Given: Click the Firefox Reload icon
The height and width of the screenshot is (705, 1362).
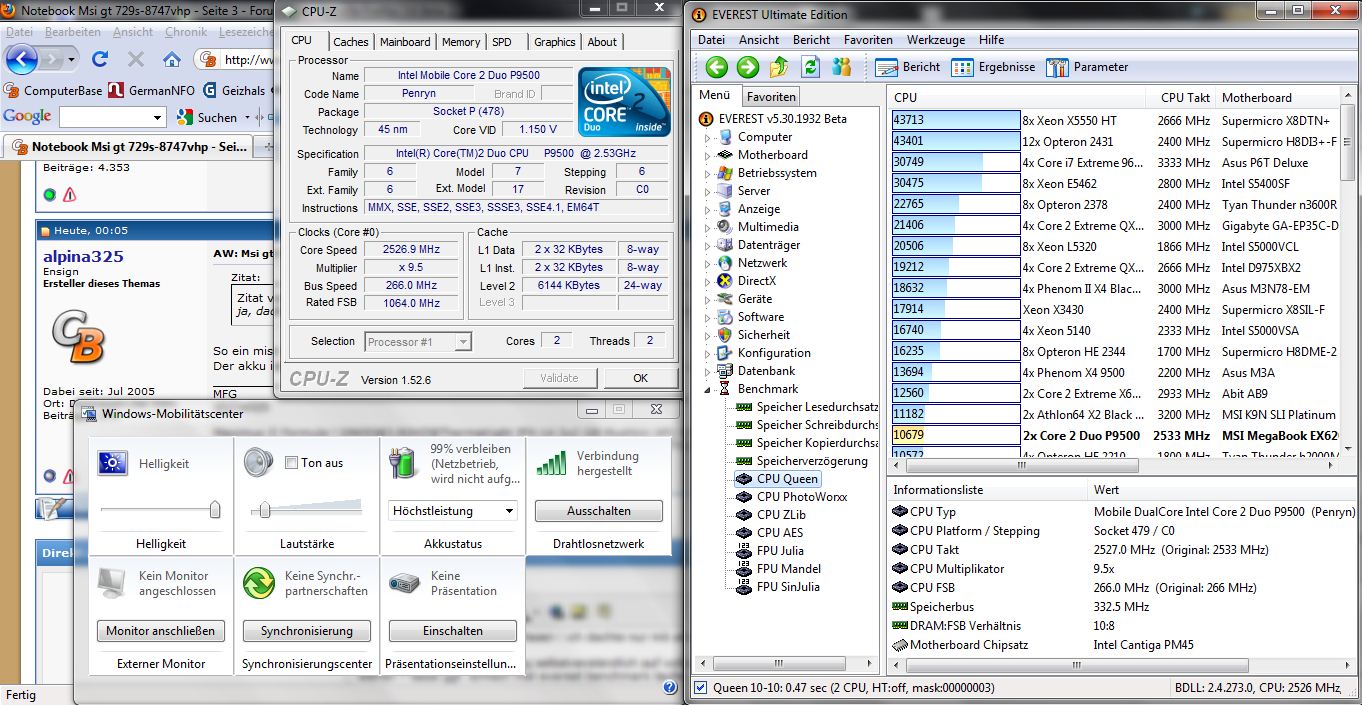Looking at the screenshot, I should click(100, 59).
